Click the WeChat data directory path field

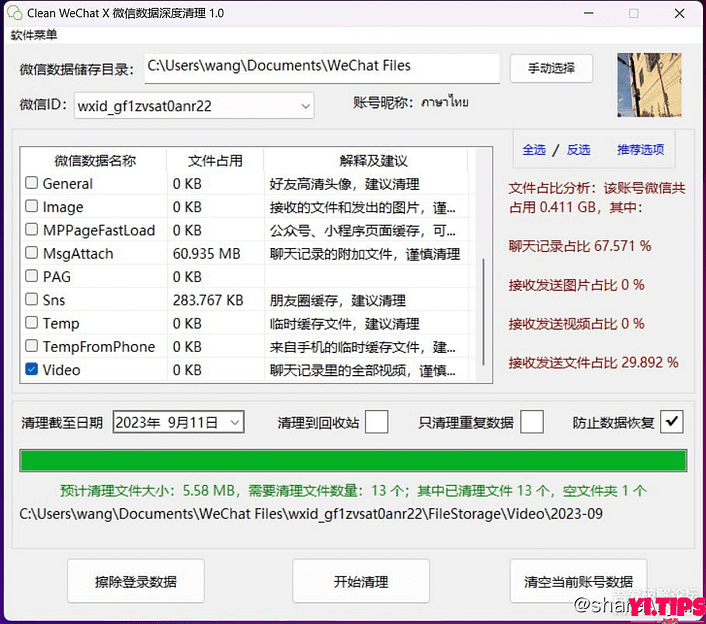click(322, 68)
